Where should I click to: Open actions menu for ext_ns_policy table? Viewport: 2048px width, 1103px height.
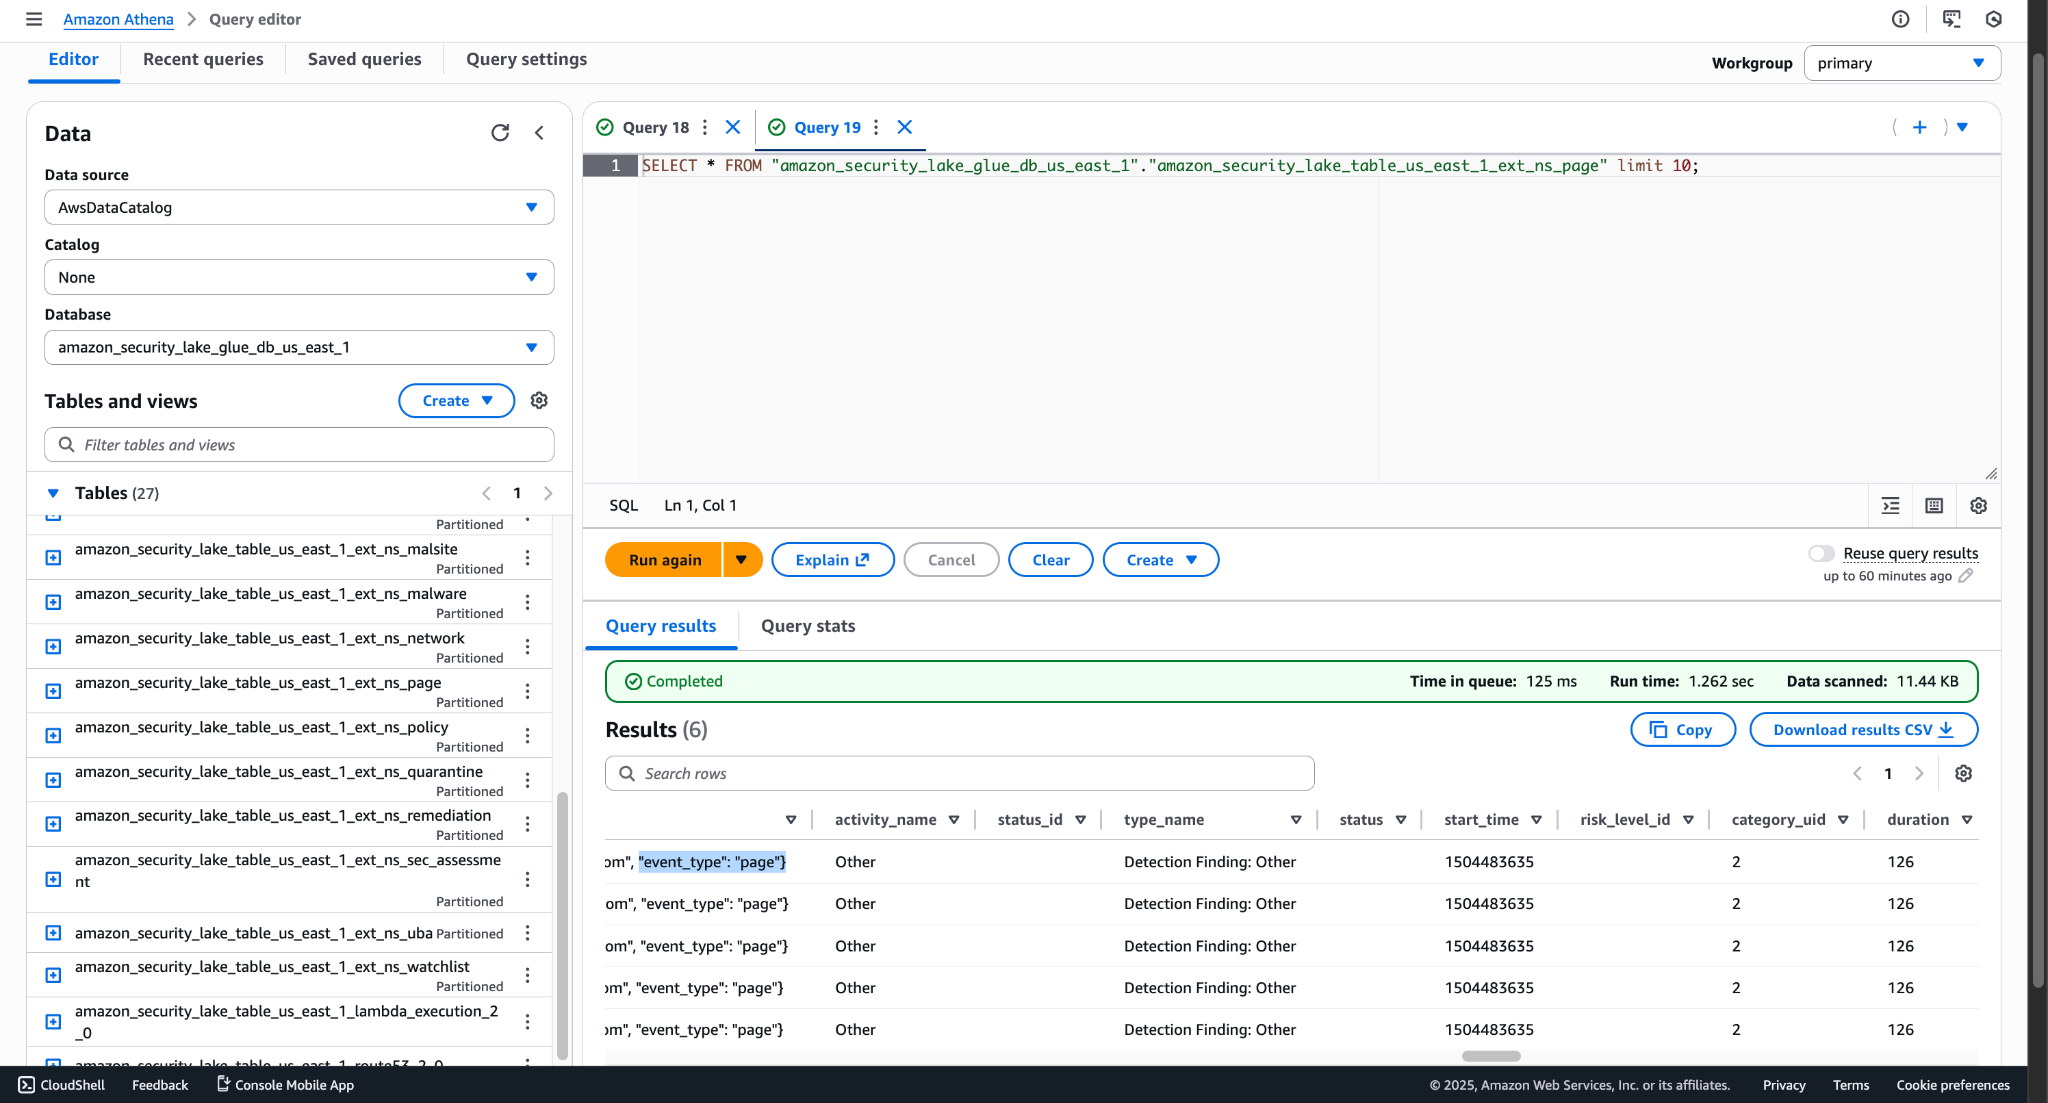click(x=527, y=736)
